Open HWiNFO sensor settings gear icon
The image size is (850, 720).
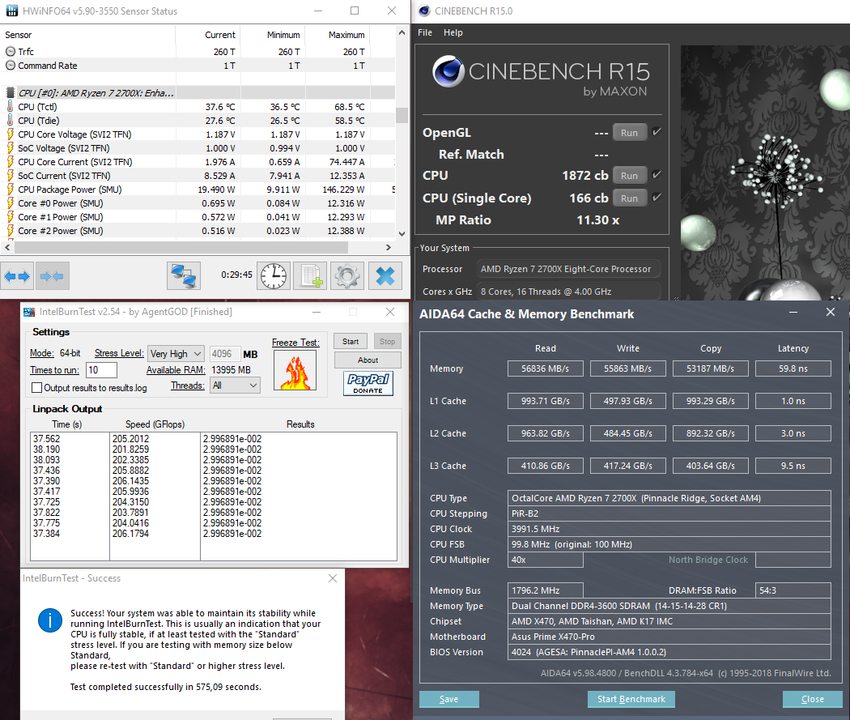347,275
